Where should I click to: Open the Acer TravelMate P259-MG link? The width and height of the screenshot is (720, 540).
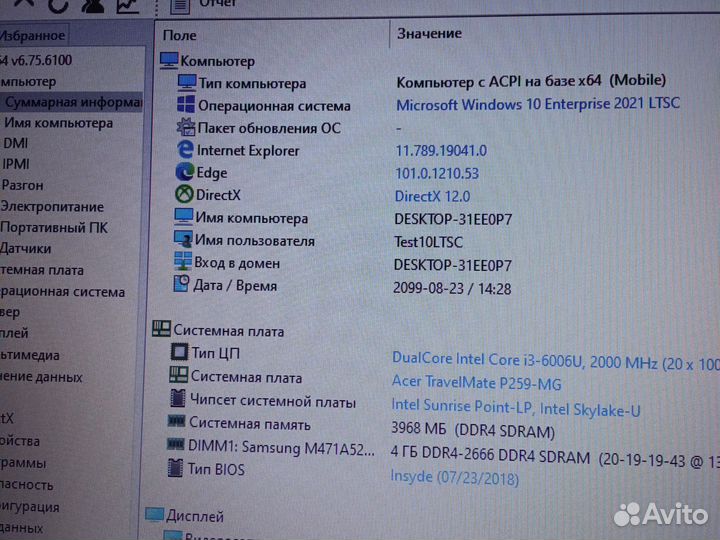point(477,383)
